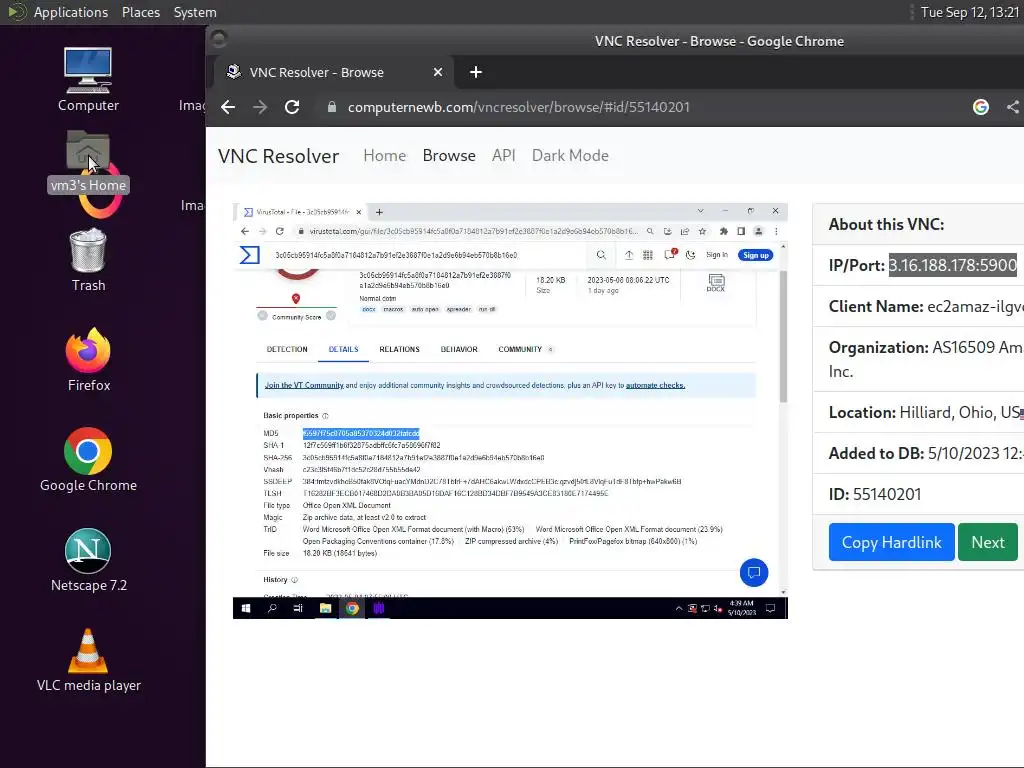
Task: Click the Google icon in address bar
Action: coord(981,107)
